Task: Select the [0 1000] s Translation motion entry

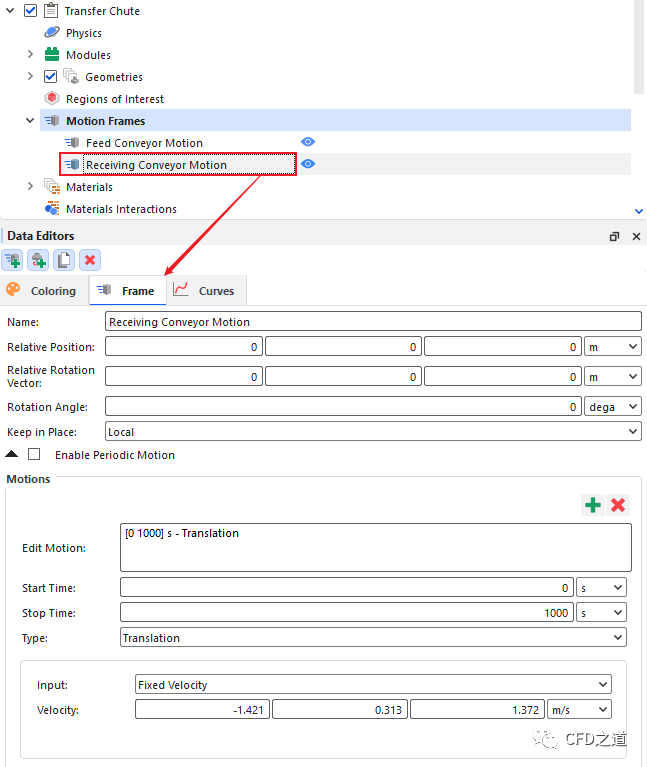Action: click(x=181, y=534)
